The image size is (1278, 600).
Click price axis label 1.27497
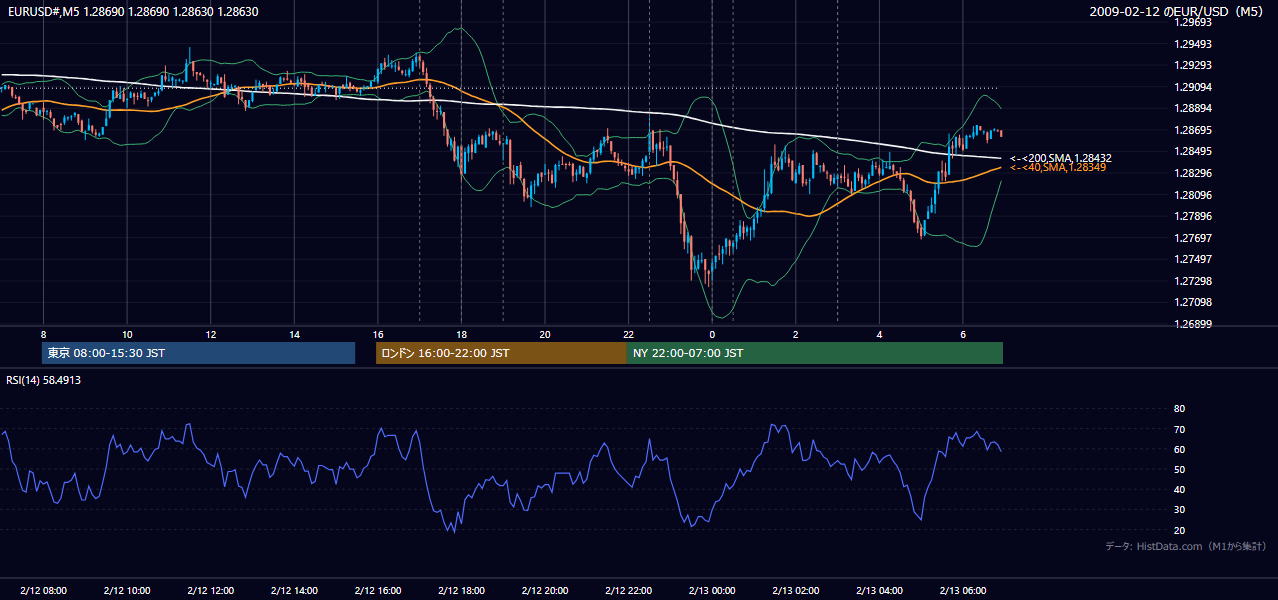tap(1192, 259)
